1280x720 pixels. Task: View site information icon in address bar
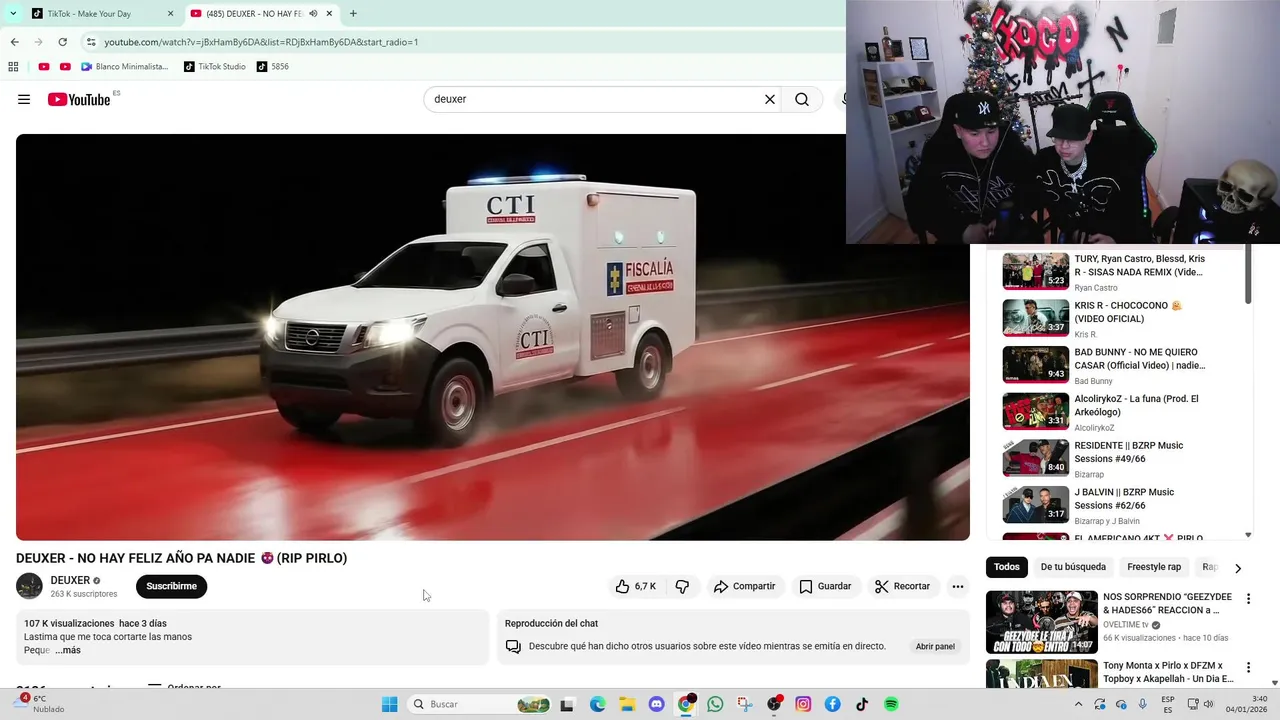pyautogui.click(x=91, y=42)
